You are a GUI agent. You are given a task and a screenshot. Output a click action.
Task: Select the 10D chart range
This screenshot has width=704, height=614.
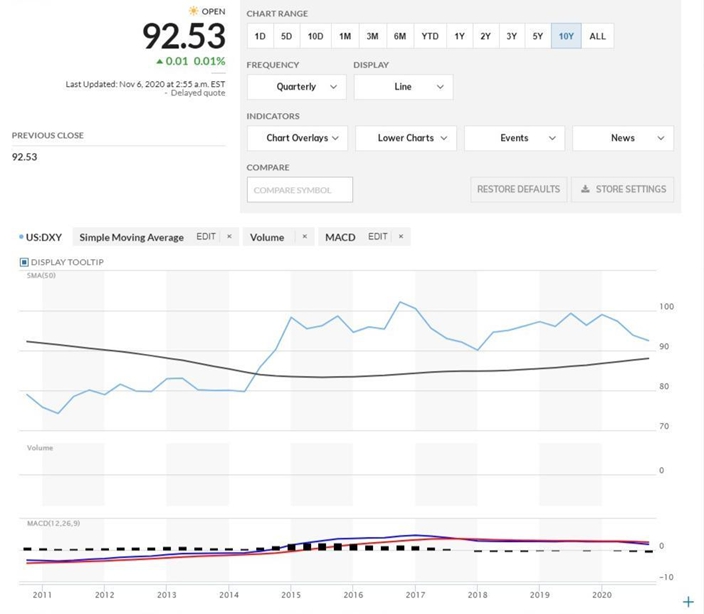[x=315, y=36]
